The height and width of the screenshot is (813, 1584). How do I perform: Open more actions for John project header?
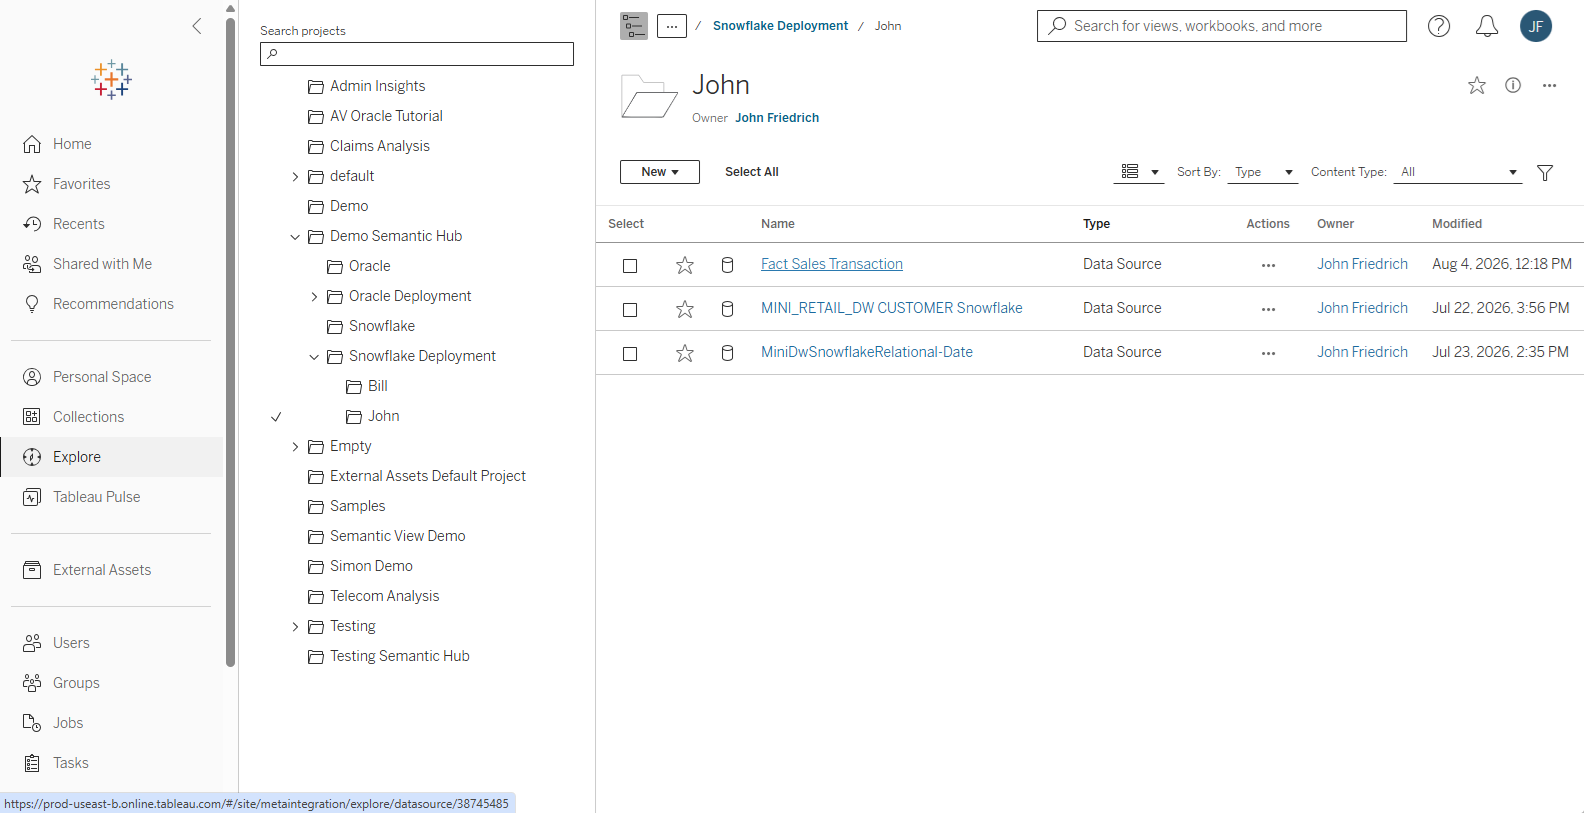coord(1549,86)
